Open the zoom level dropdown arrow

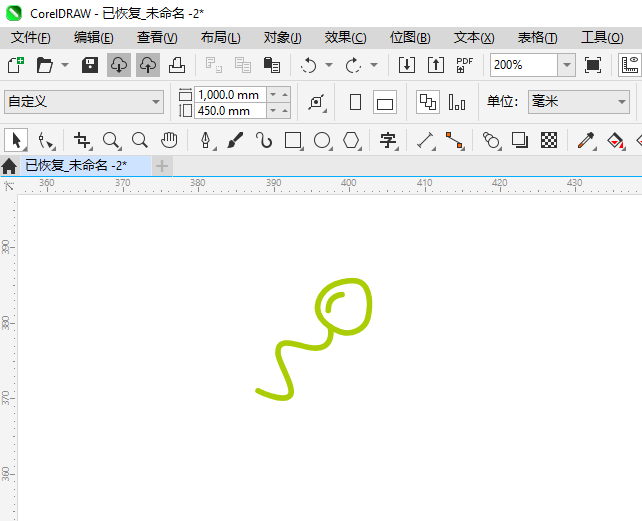(567, 65)
